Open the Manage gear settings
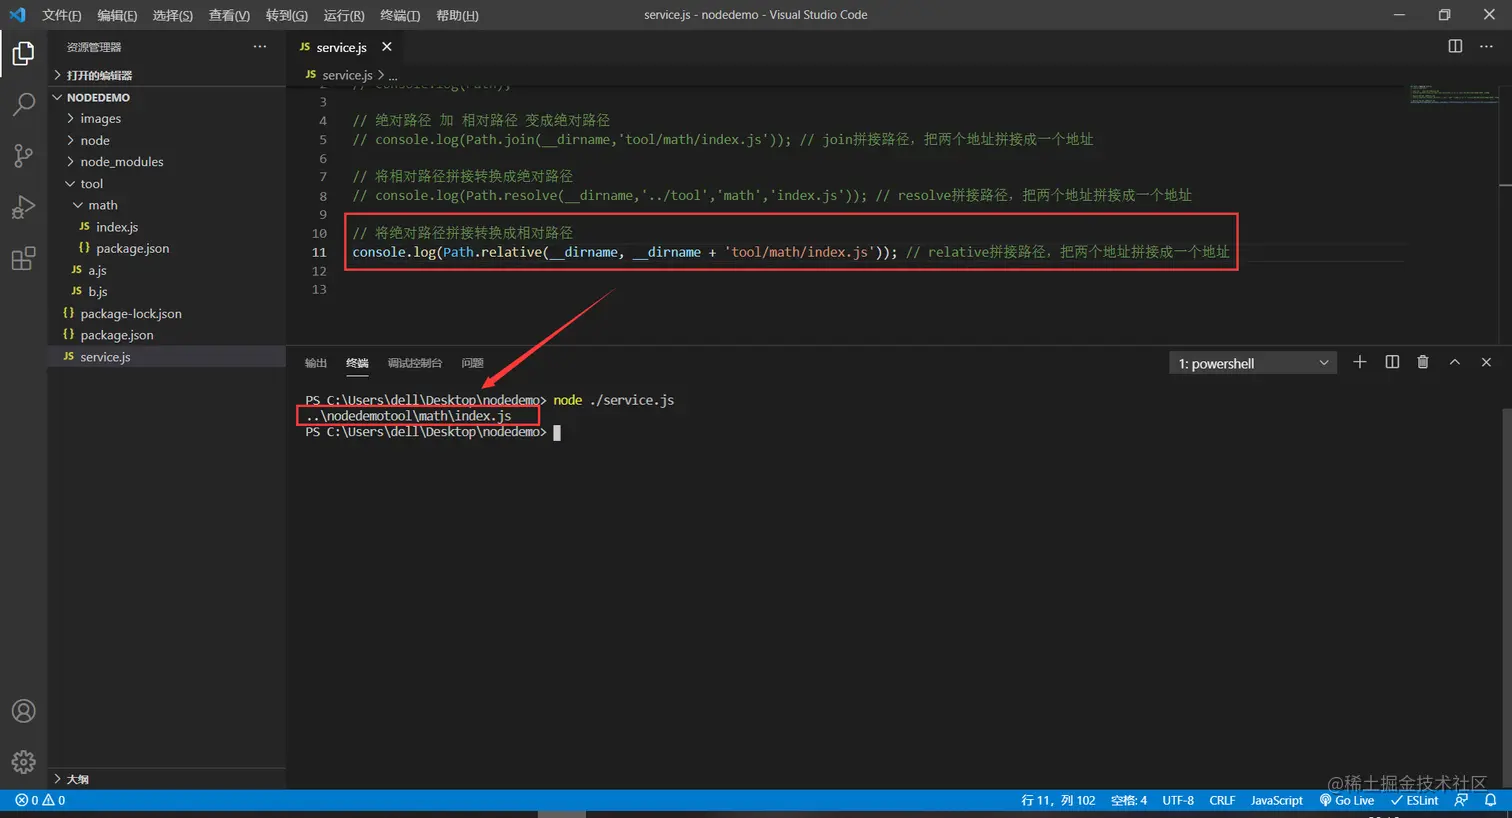 click(x=23, y=762)
